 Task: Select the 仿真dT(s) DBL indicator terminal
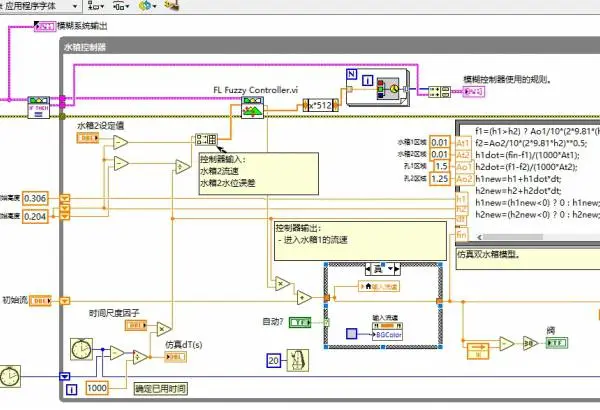pyautogui.click(x=176, y=357)
